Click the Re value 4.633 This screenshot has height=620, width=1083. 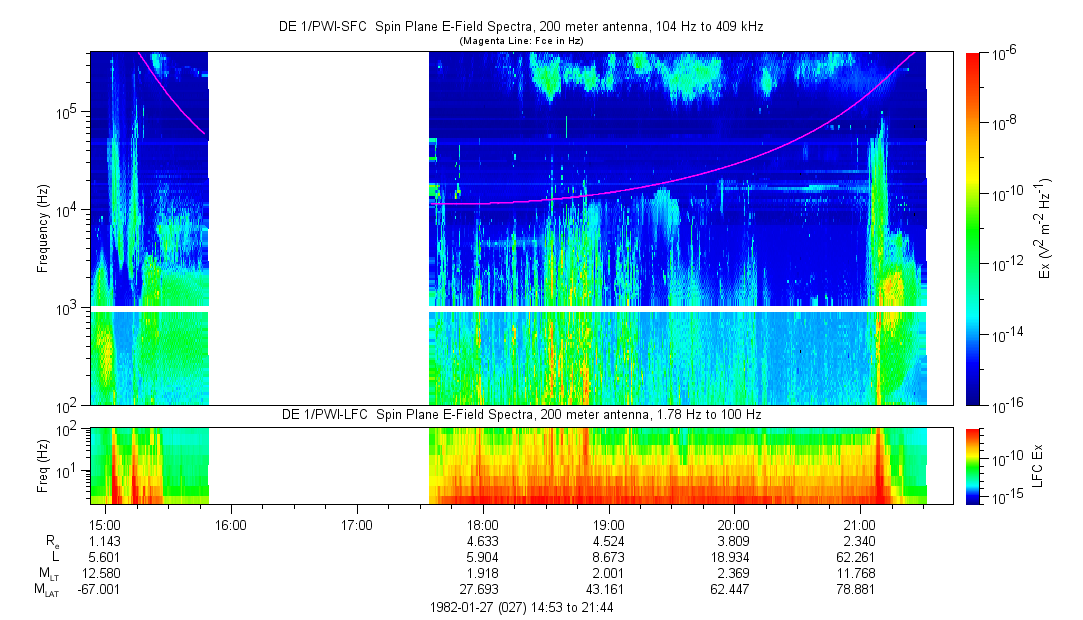coord(483,540)
